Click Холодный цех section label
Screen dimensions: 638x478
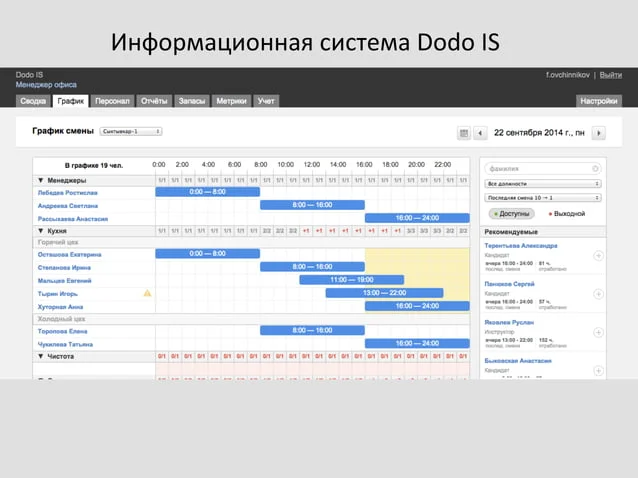tap(61, 319)
